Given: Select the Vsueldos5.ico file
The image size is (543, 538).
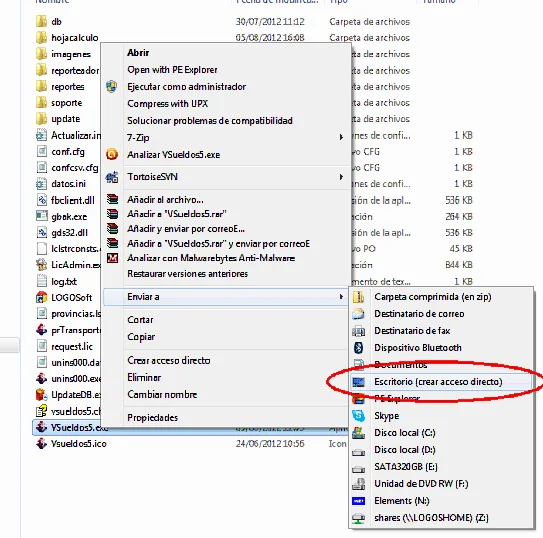Looking at the screenshot, I should tap(79, 443).
